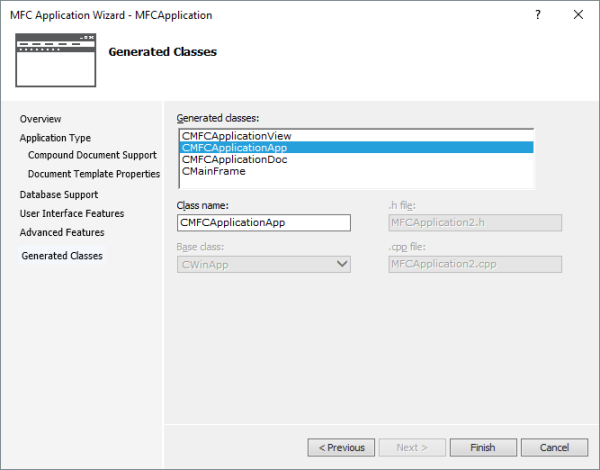Cancel the MFC Application Wizard
The height and width of the screenshot is (470, 600).
click(554, 447)
